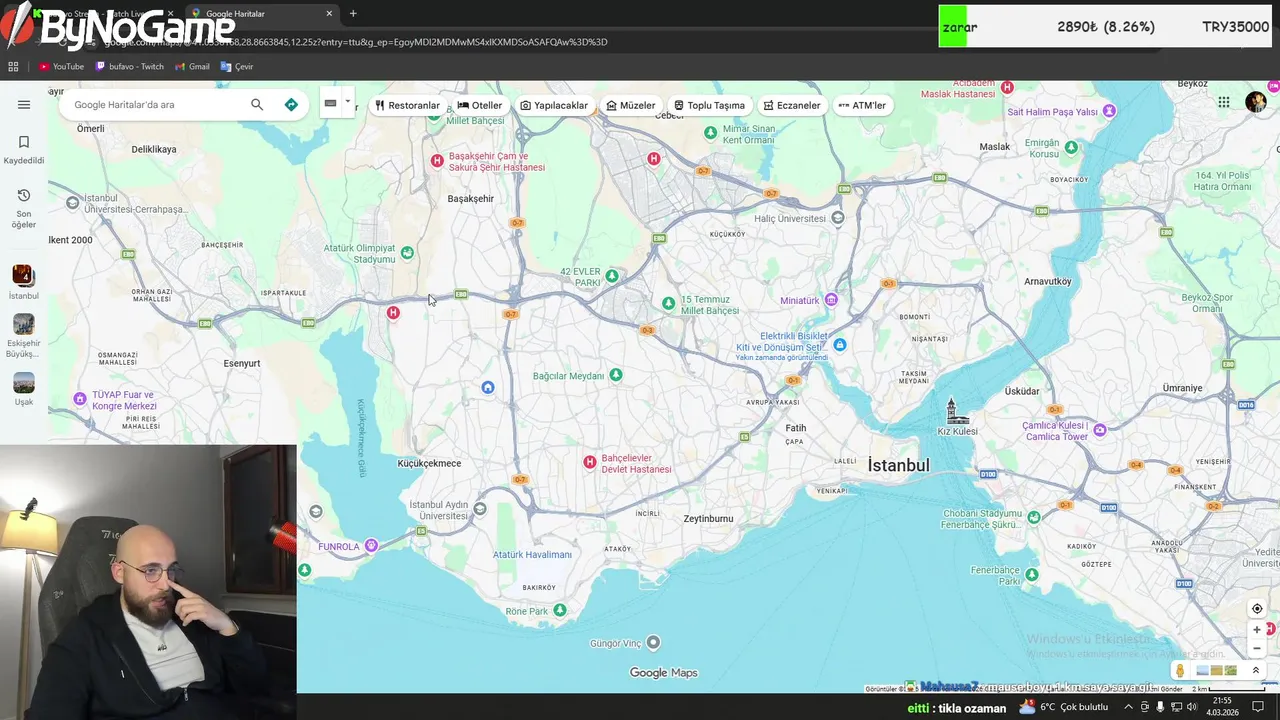Open a new browser tab
Viewport: 1280px width, 720px height.
(x=353, y=14)
